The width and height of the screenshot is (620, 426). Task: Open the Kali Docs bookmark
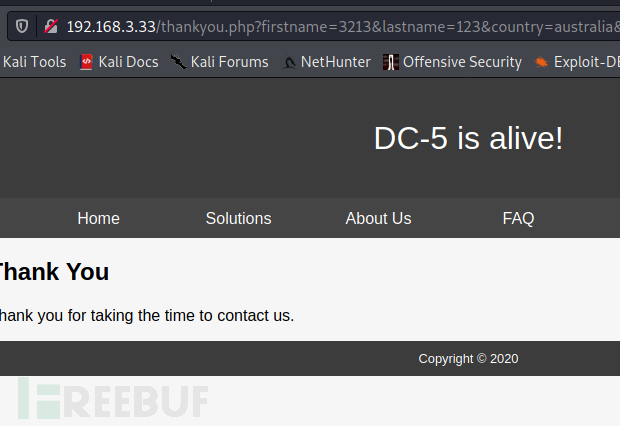click(x=119, y=62)
